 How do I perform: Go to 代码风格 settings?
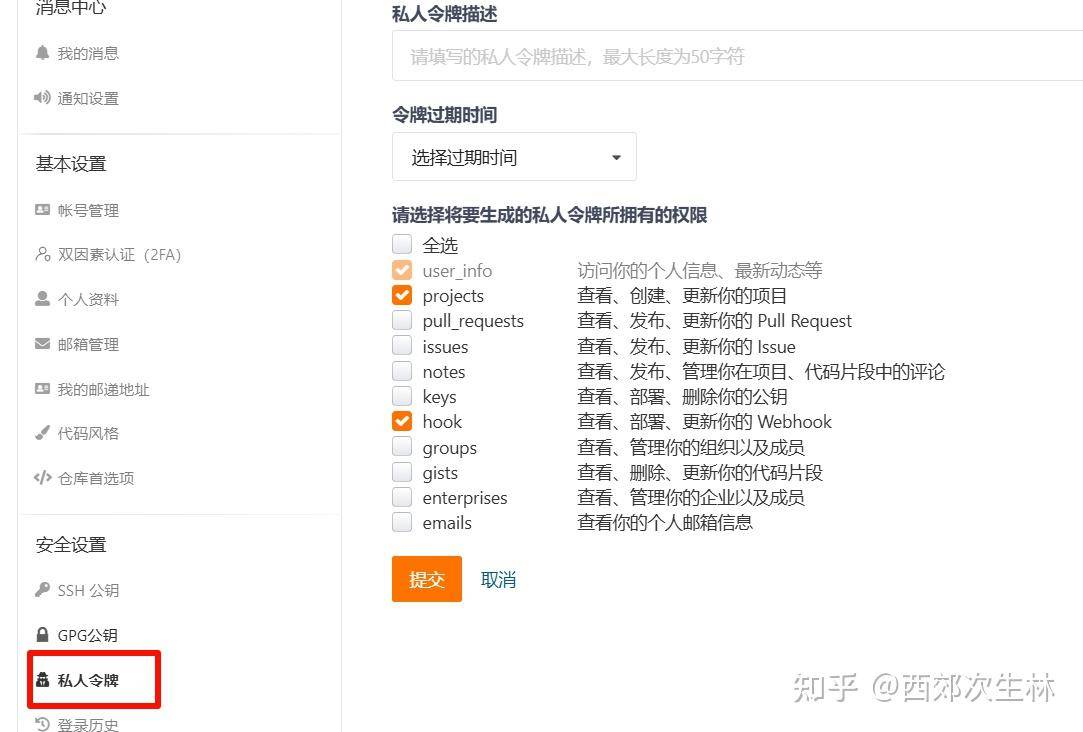pos(88,434)
